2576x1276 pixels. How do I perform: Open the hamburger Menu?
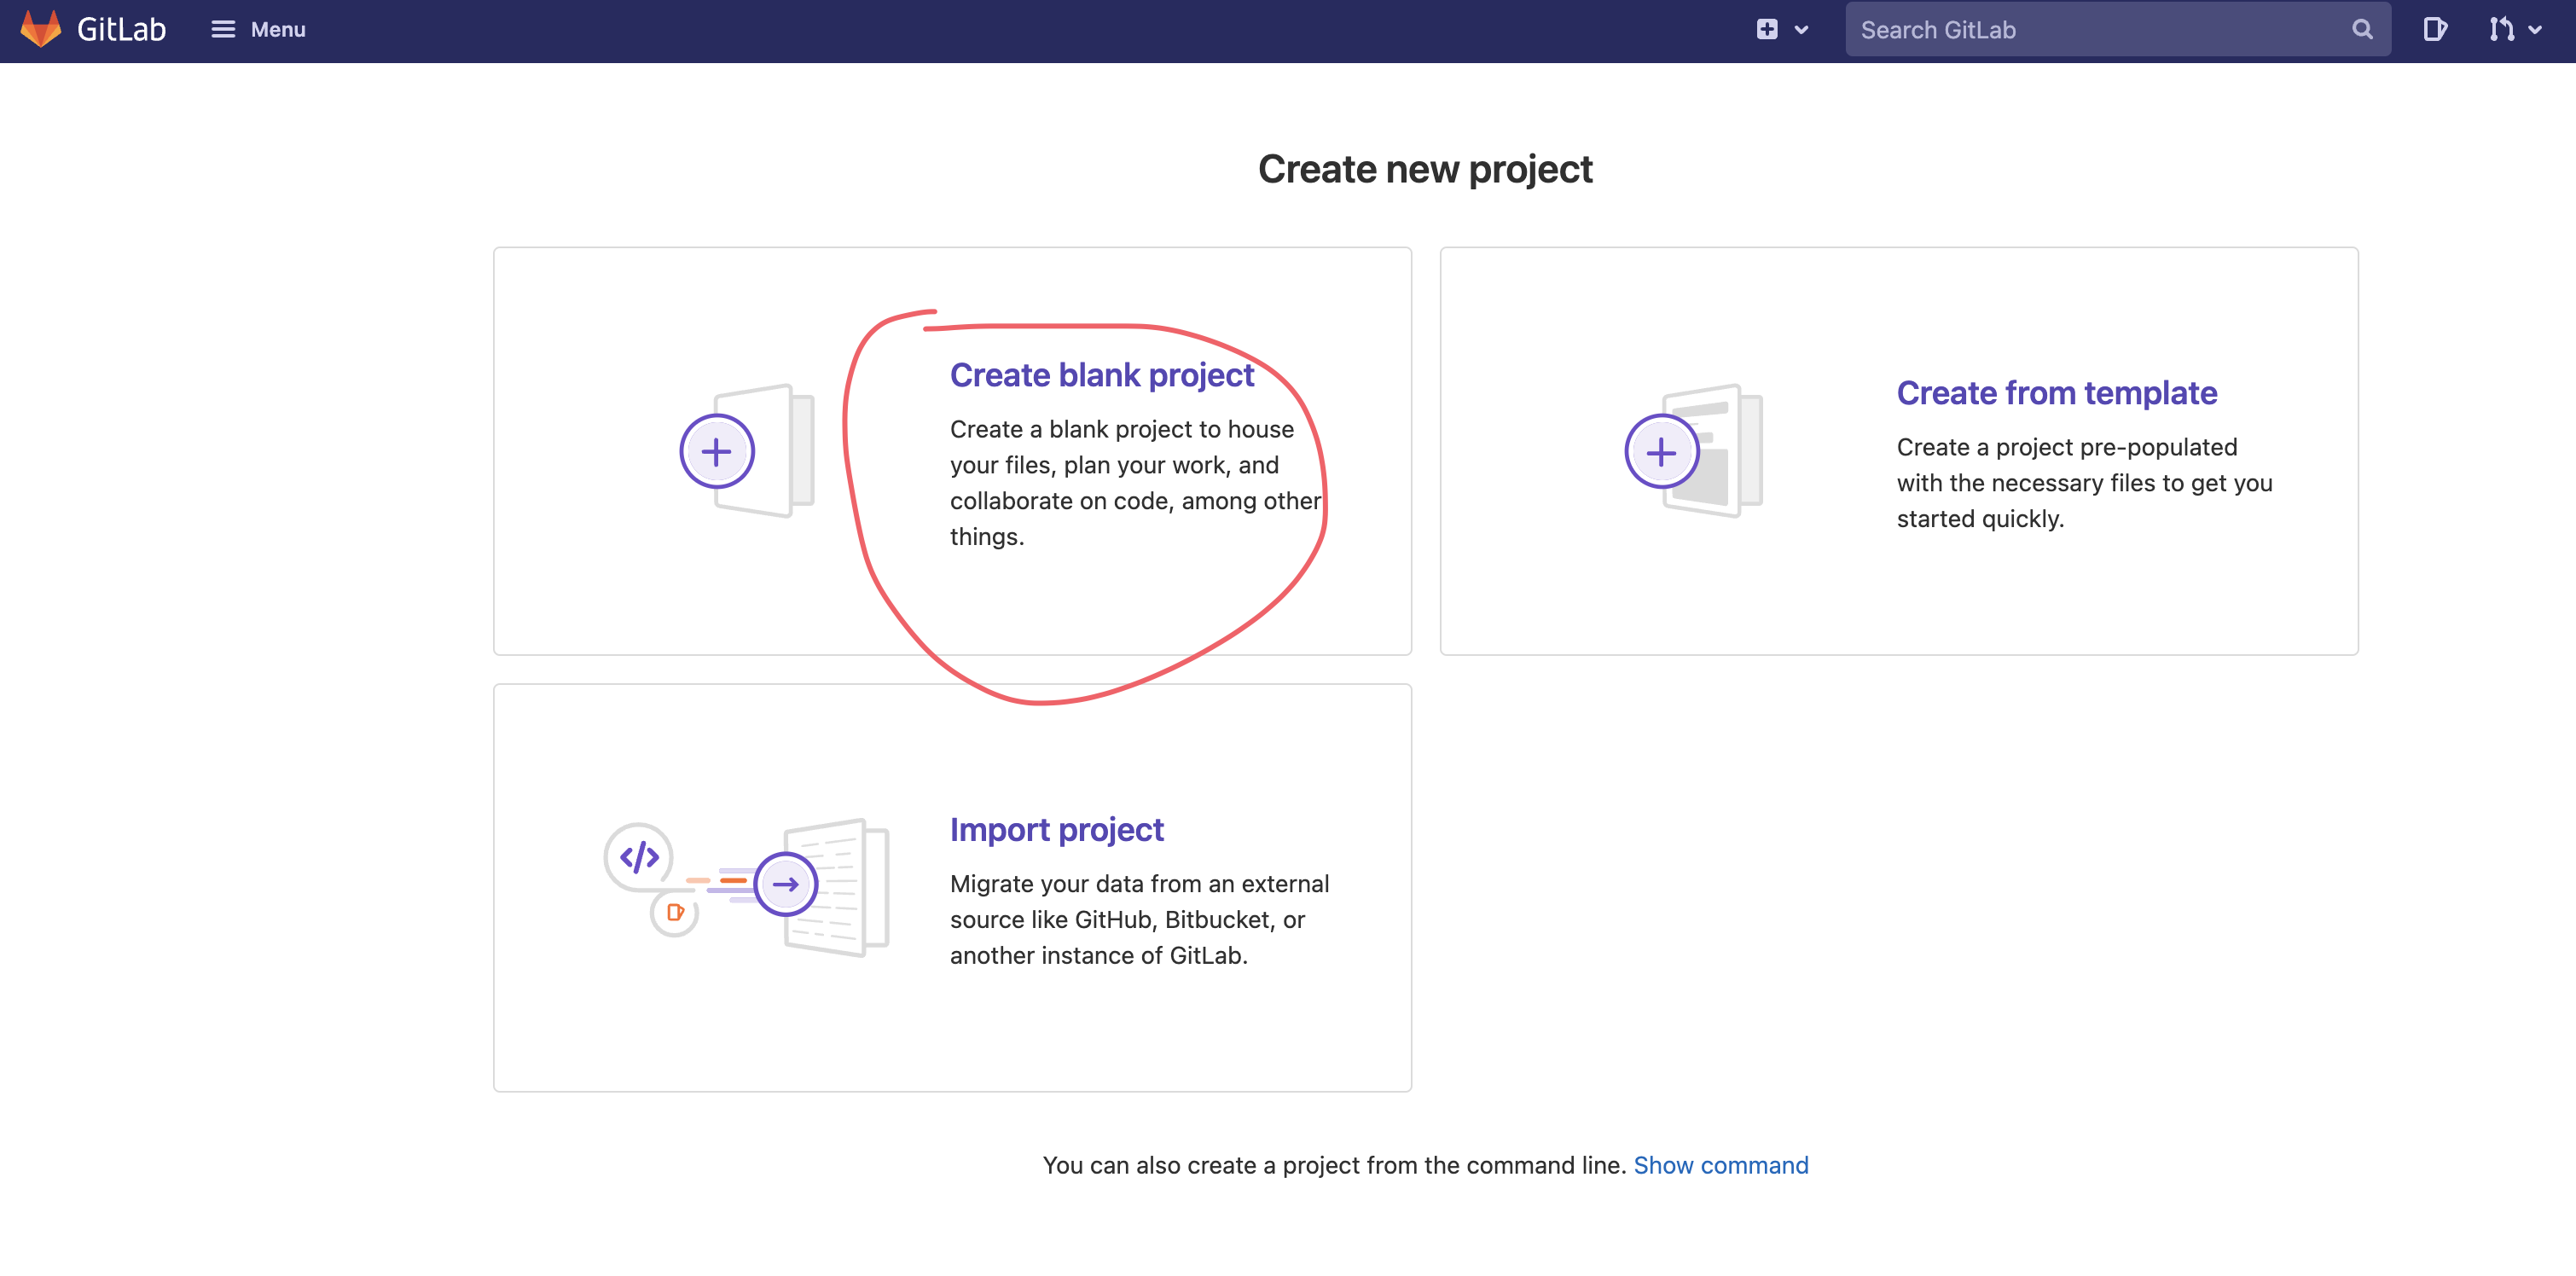[258, 30]
